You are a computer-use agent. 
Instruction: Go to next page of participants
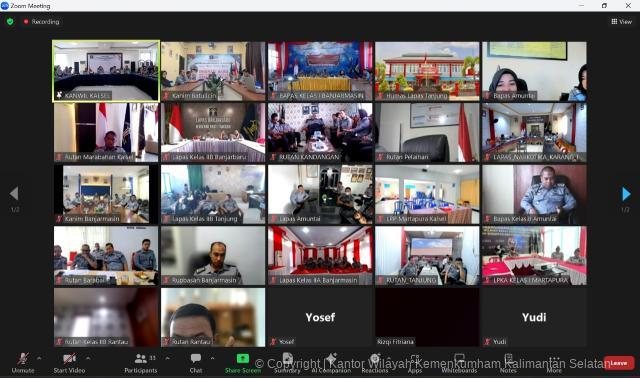626,194
